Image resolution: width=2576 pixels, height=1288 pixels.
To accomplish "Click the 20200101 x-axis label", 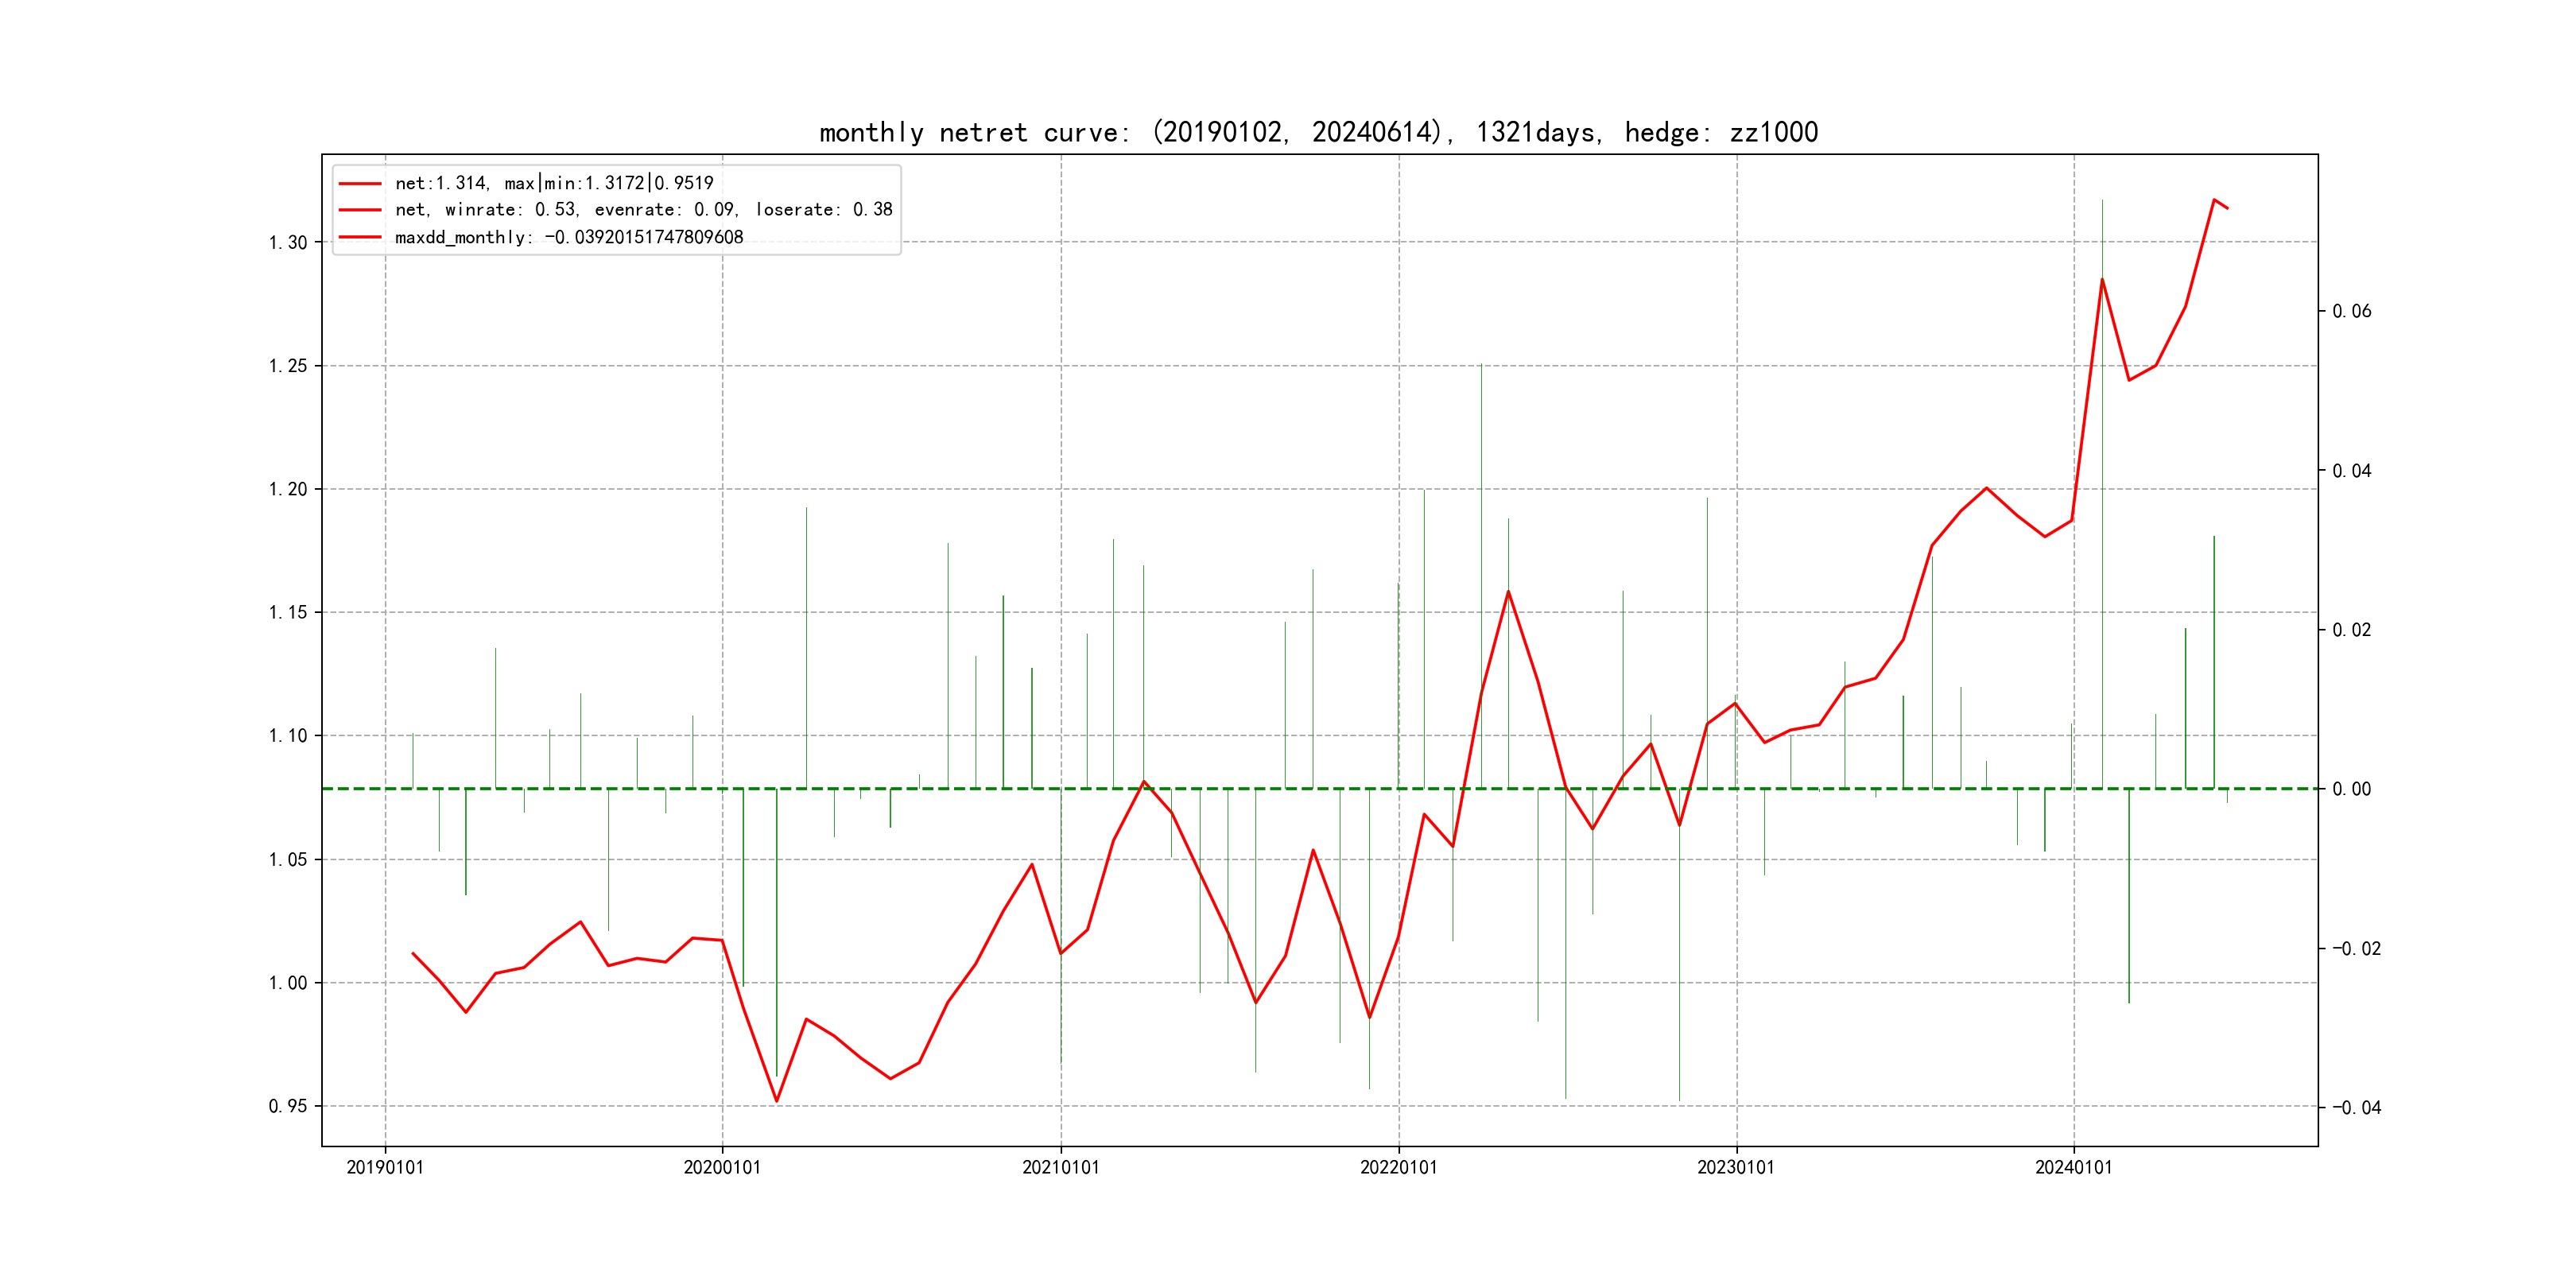I will coord(722,1167).
